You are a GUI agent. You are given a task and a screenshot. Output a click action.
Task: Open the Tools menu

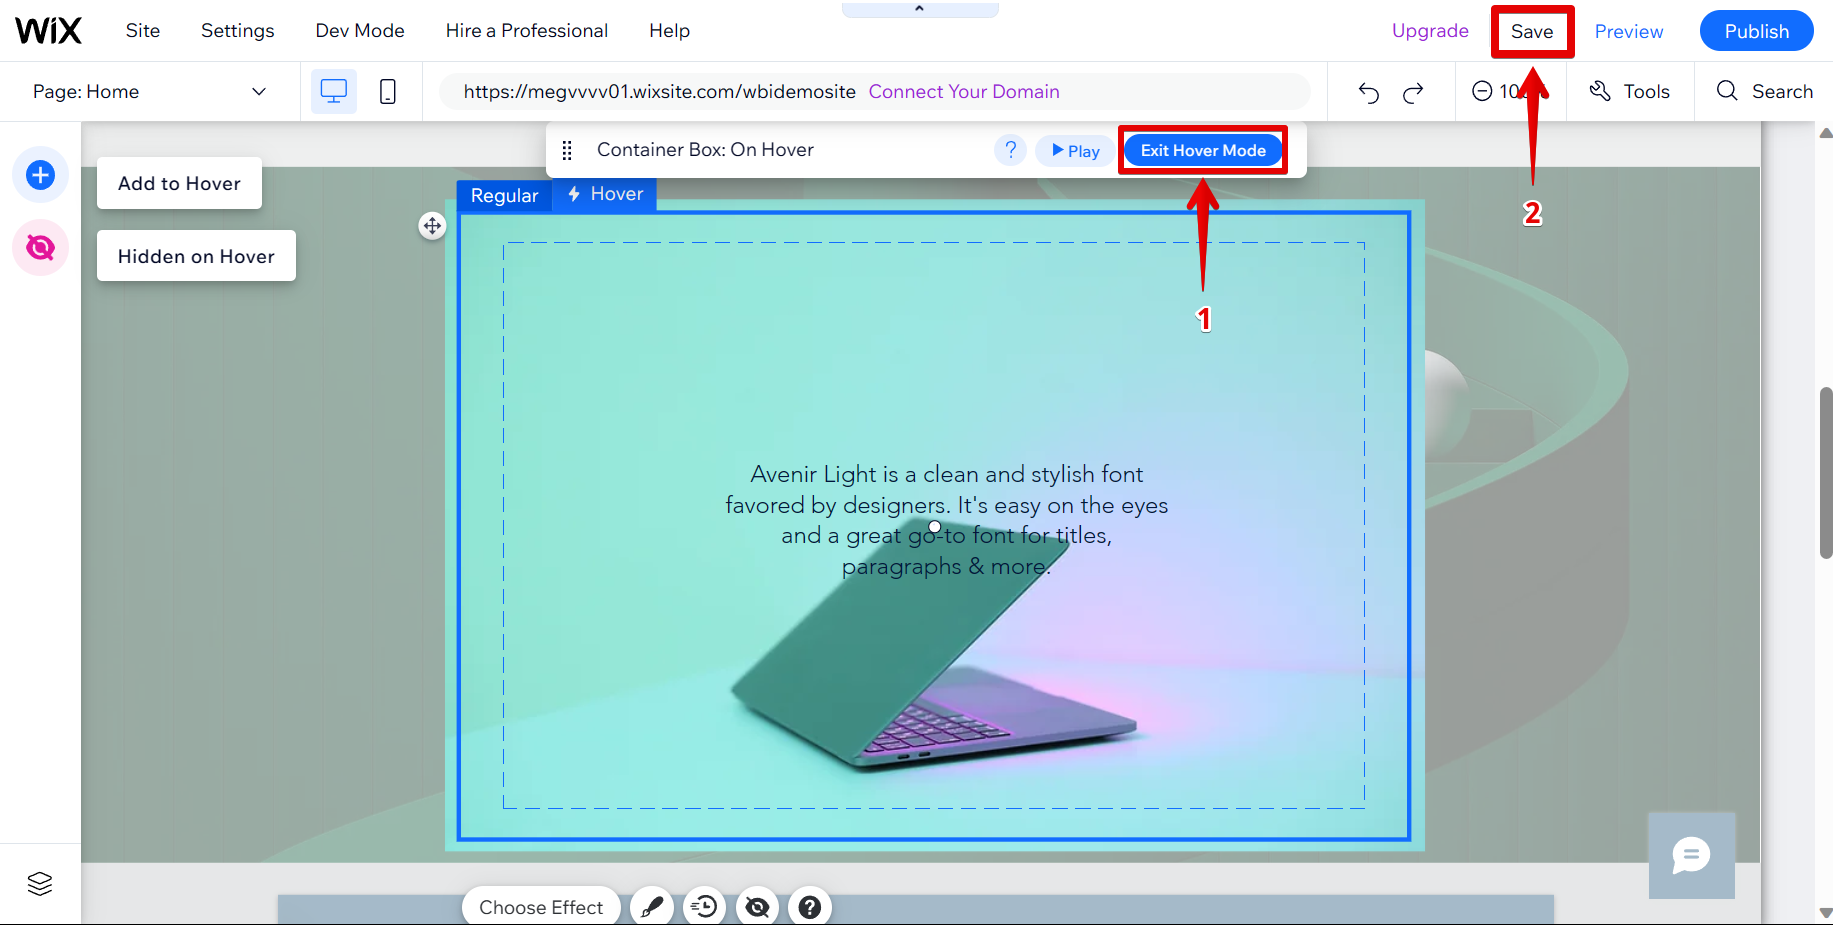point(1630,91)
